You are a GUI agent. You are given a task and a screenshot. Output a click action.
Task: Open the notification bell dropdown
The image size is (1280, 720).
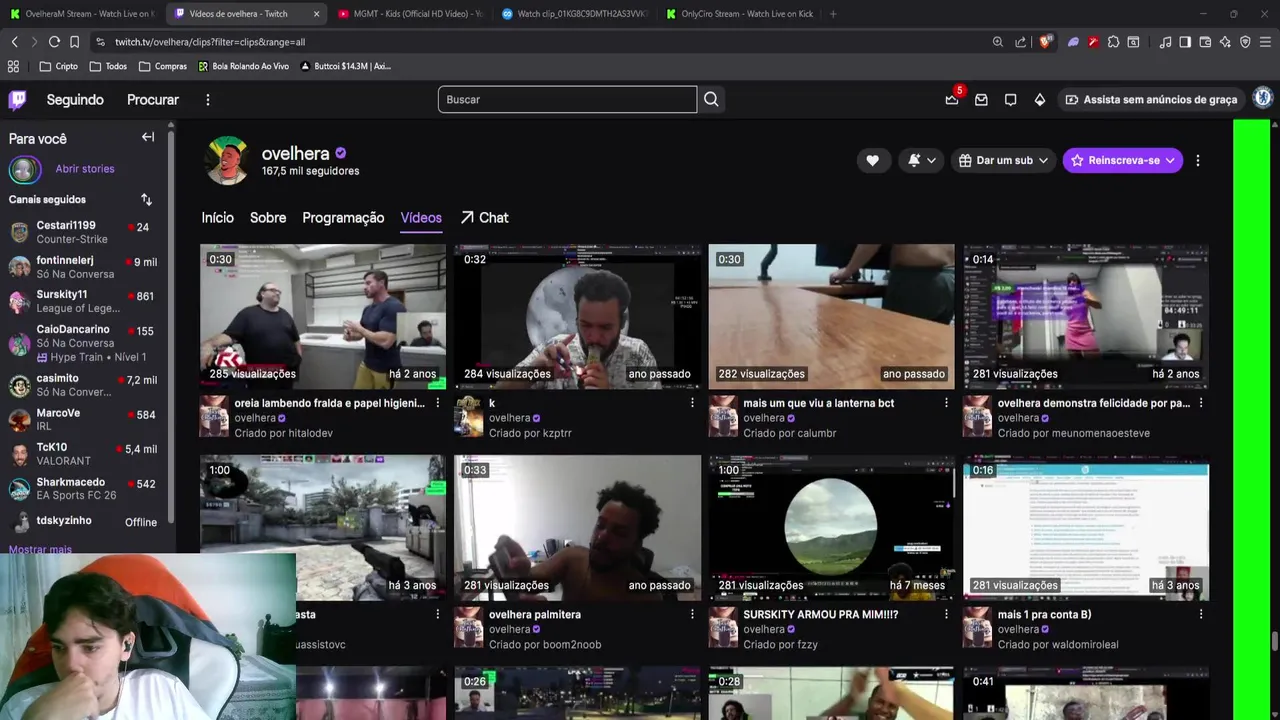921,160
